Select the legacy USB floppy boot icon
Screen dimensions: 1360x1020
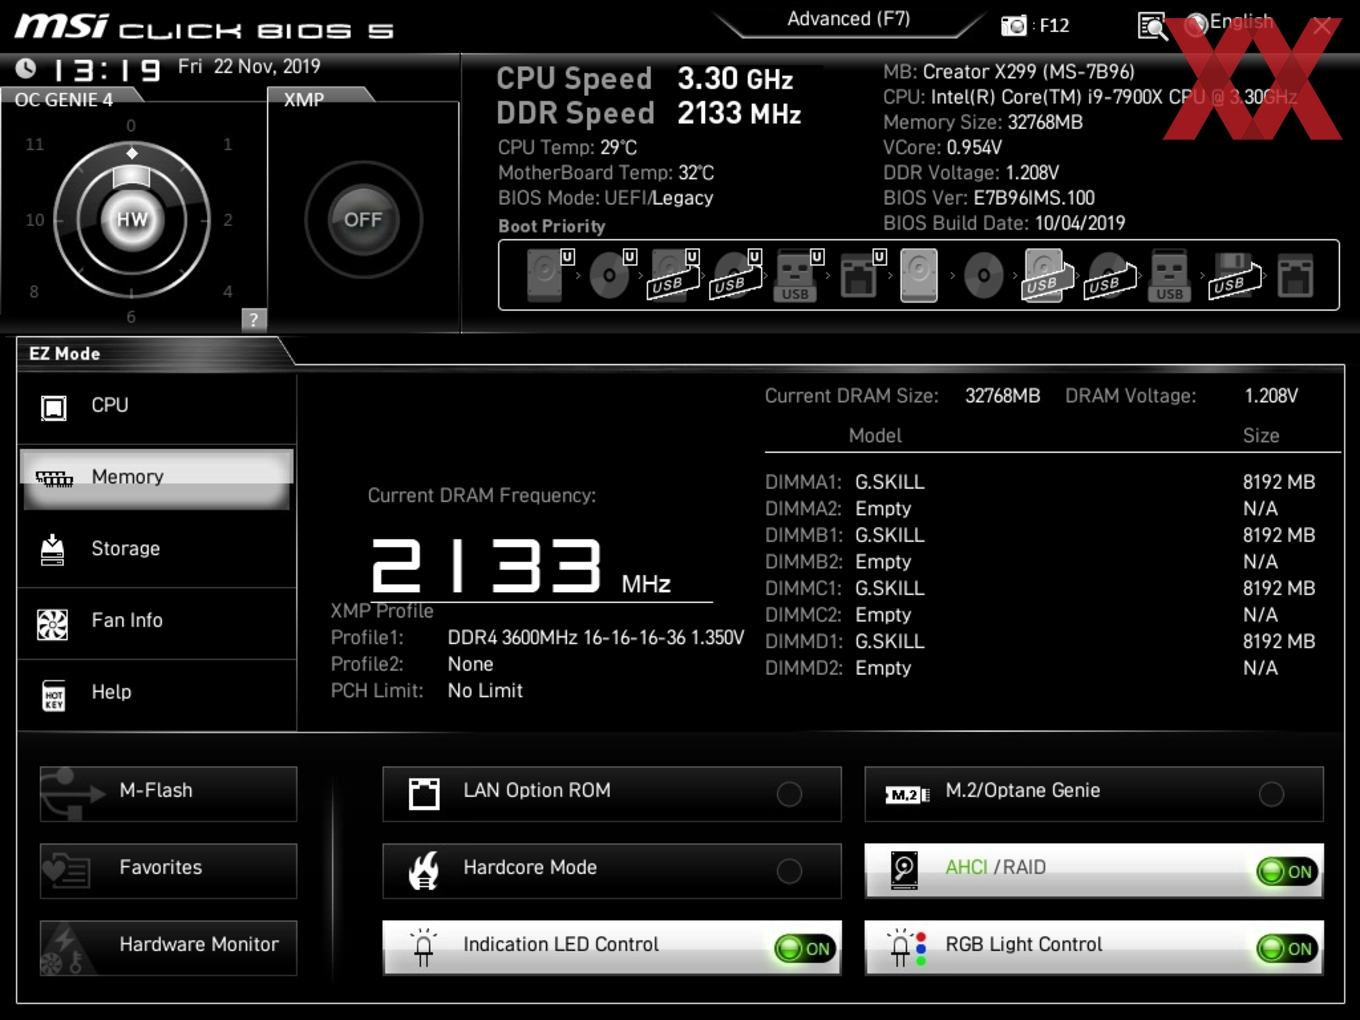1234,275
